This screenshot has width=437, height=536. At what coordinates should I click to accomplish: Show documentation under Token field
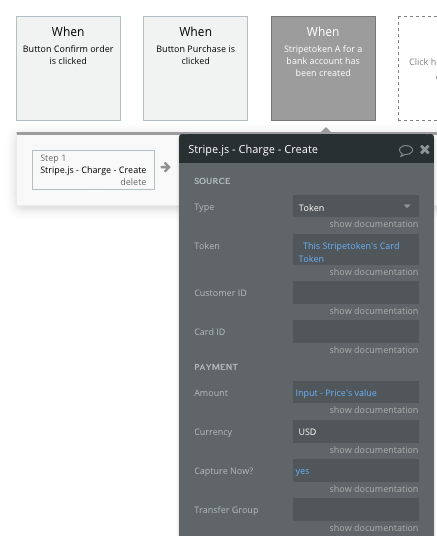coord(373,272)
